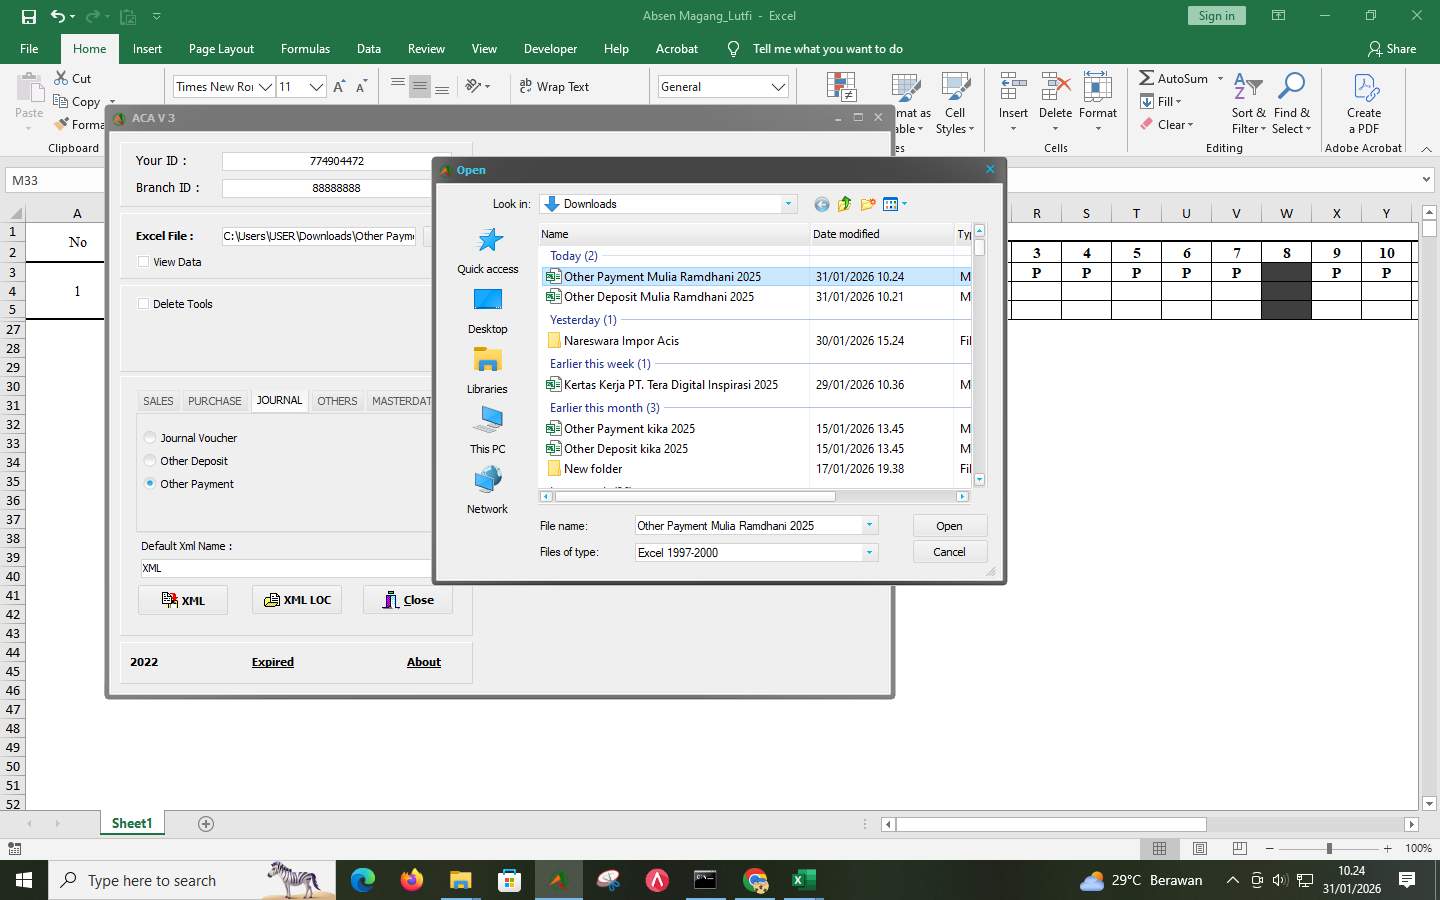Select the Journal Voucher radio button

pyautogui.click(x=150, y=438)
